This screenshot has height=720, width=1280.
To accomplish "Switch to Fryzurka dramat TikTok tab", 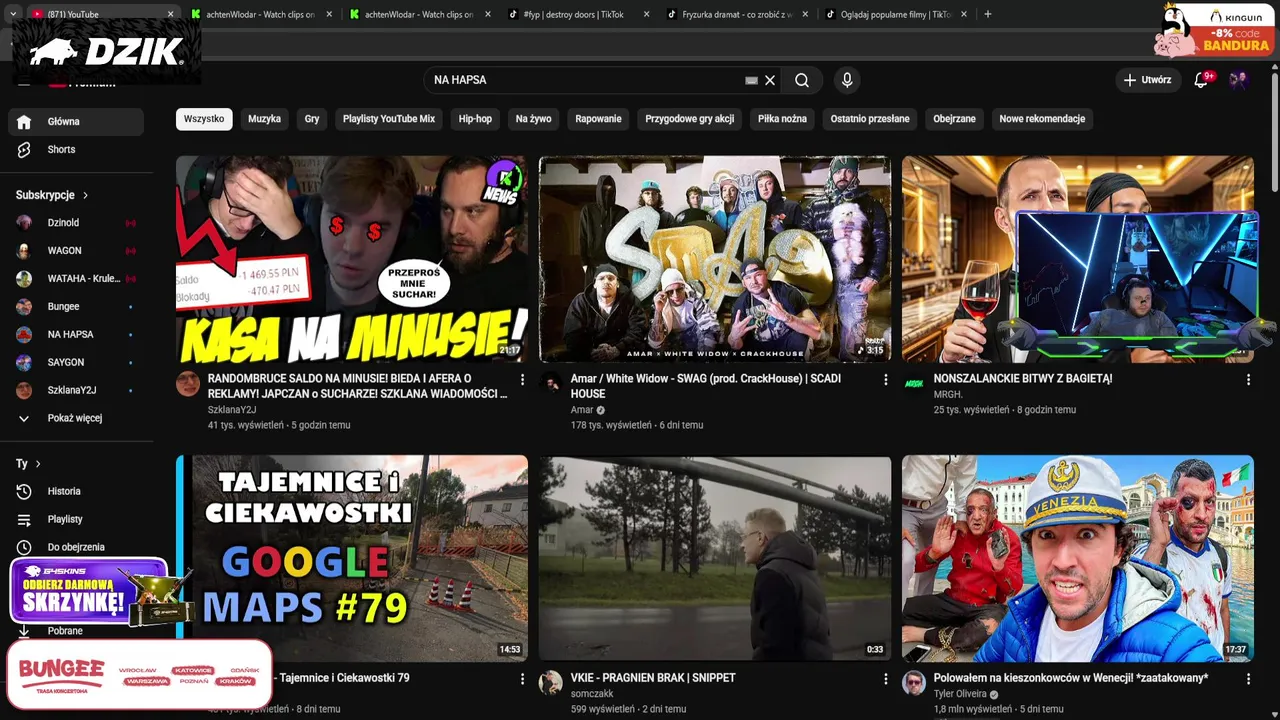I will pos(735,15).
